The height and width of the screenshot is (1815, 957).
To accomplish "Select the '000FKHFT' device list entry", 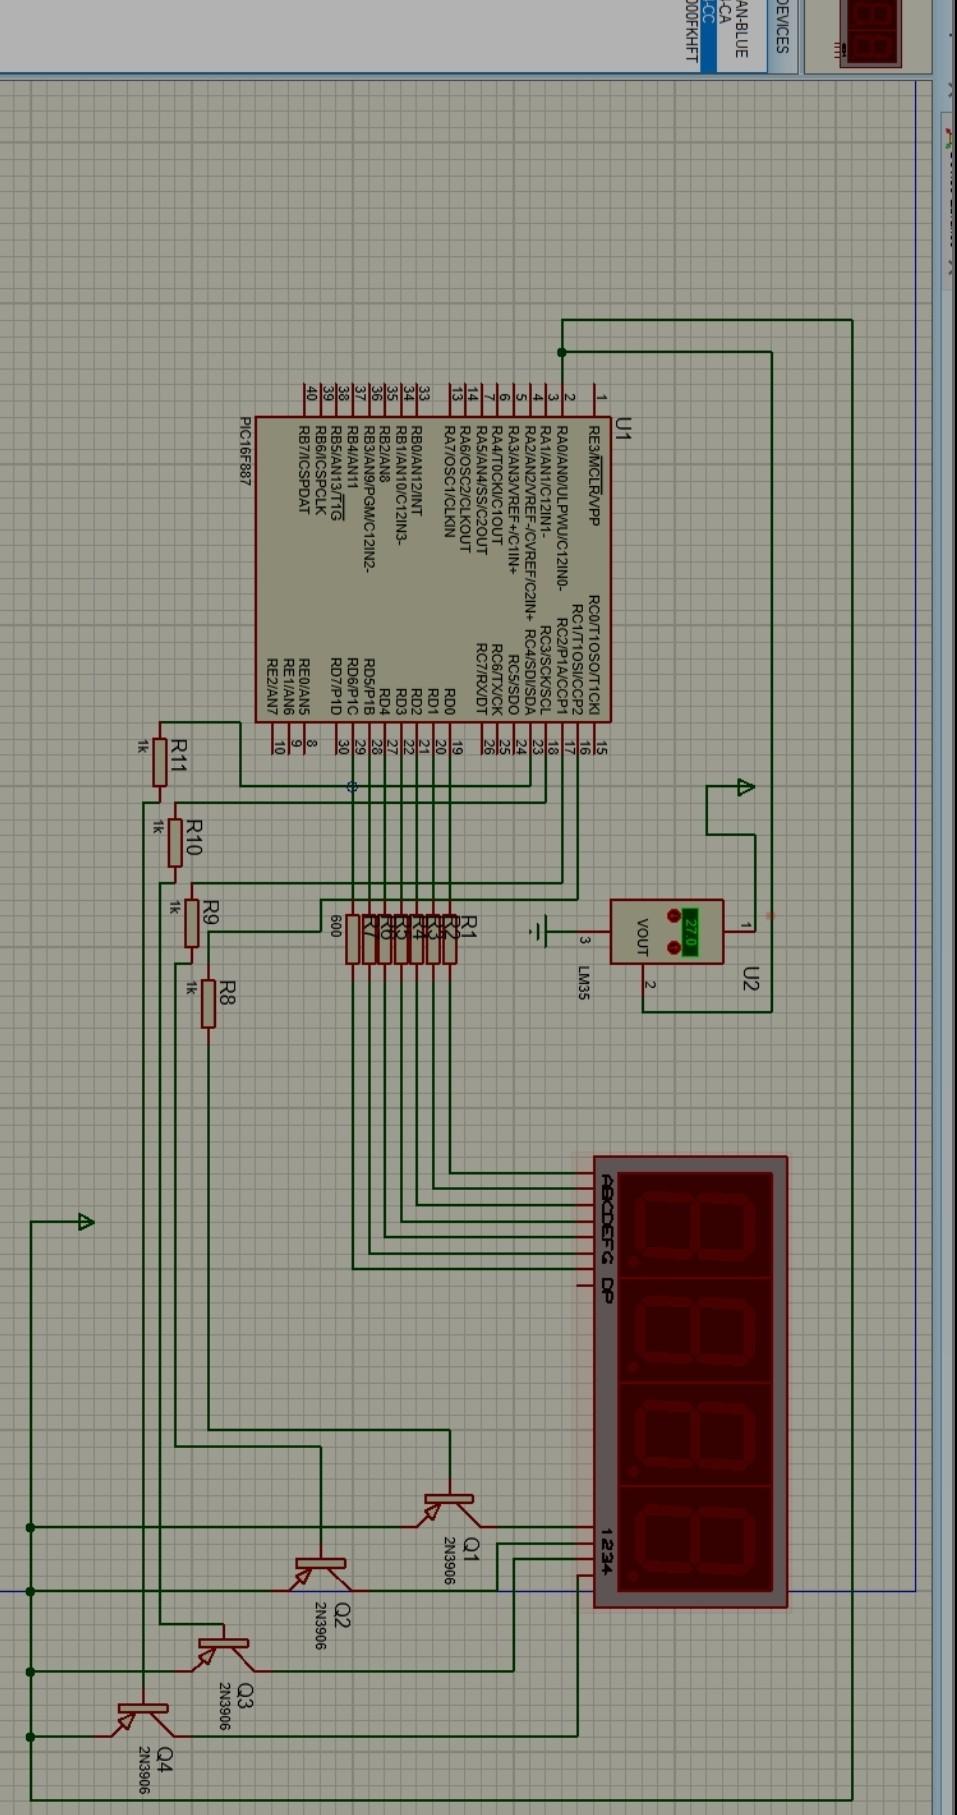I will pyautogui.click(x=691, y=32).
